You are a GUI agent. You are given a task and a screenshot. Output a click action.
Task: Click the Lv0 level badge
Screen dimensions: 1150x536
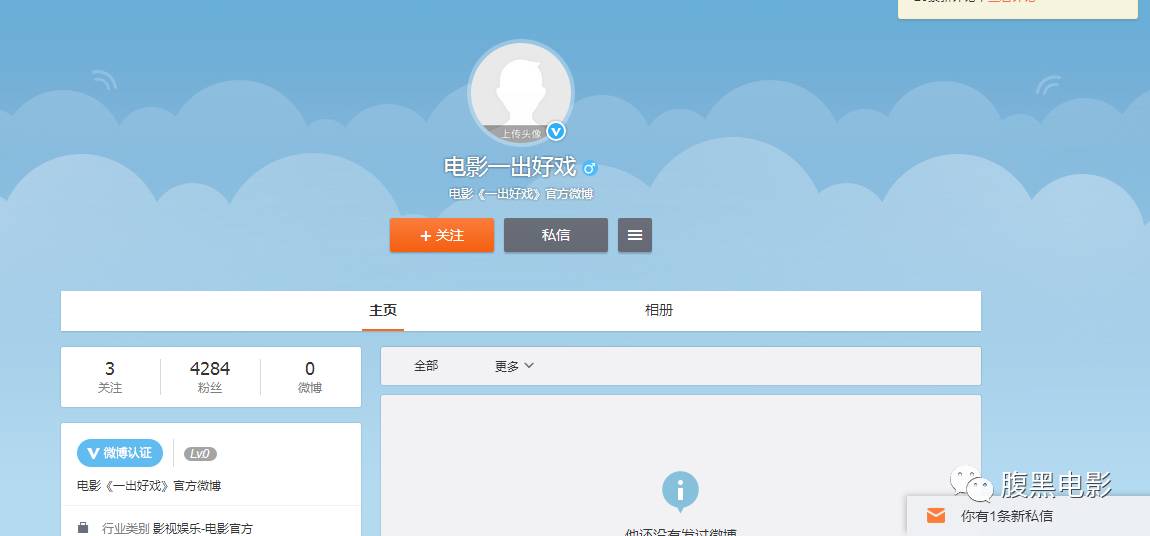(200, 454)
